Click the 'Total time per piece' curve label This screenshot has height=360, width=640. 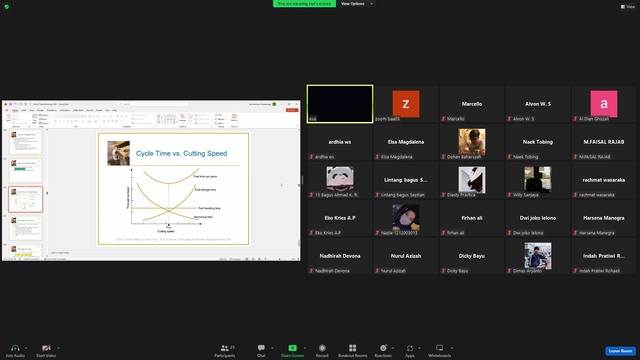click(x=205, y=176)
